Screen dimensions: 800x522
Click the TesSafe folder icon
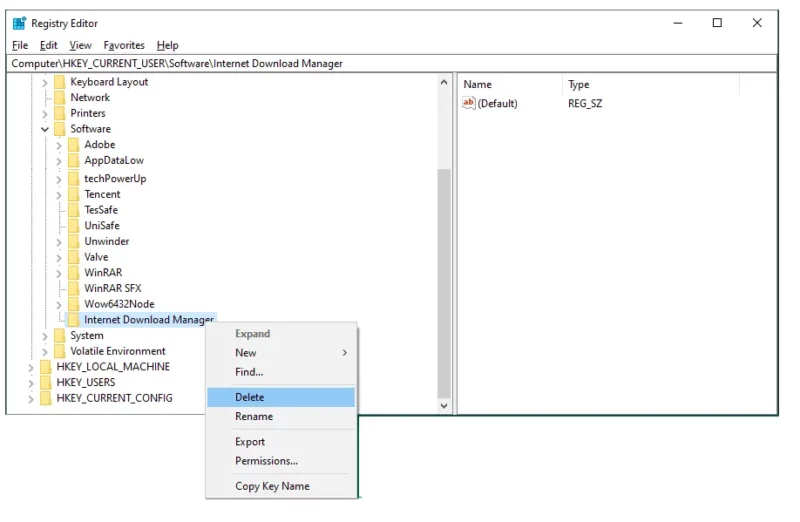[x=74, y=210]
